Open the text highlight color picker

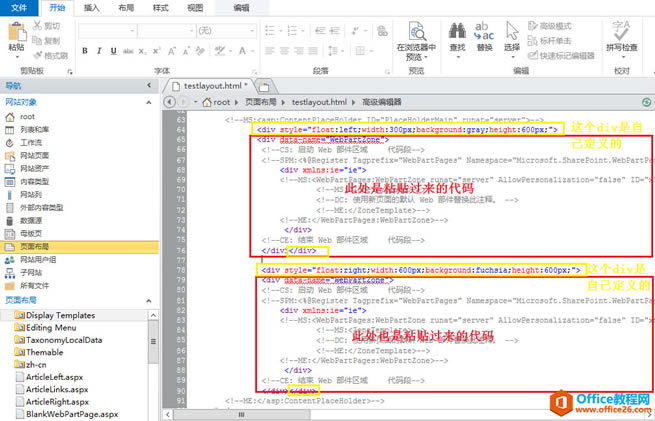click(222, 51)
